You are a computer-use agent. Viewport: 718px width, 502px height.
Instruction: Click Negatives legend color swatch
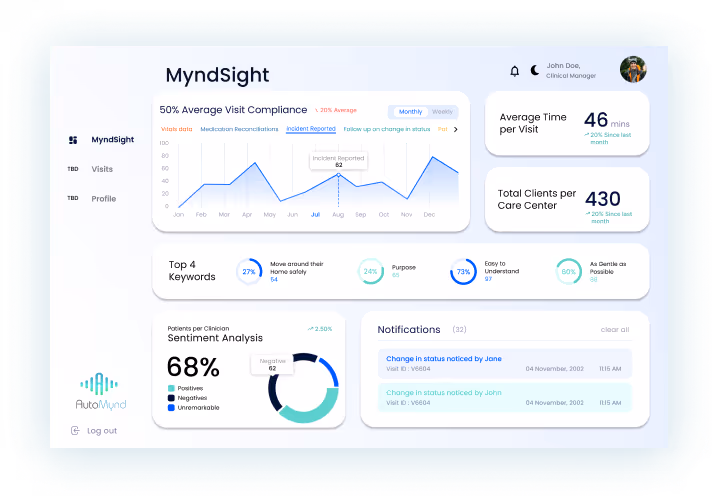(171, 398)
